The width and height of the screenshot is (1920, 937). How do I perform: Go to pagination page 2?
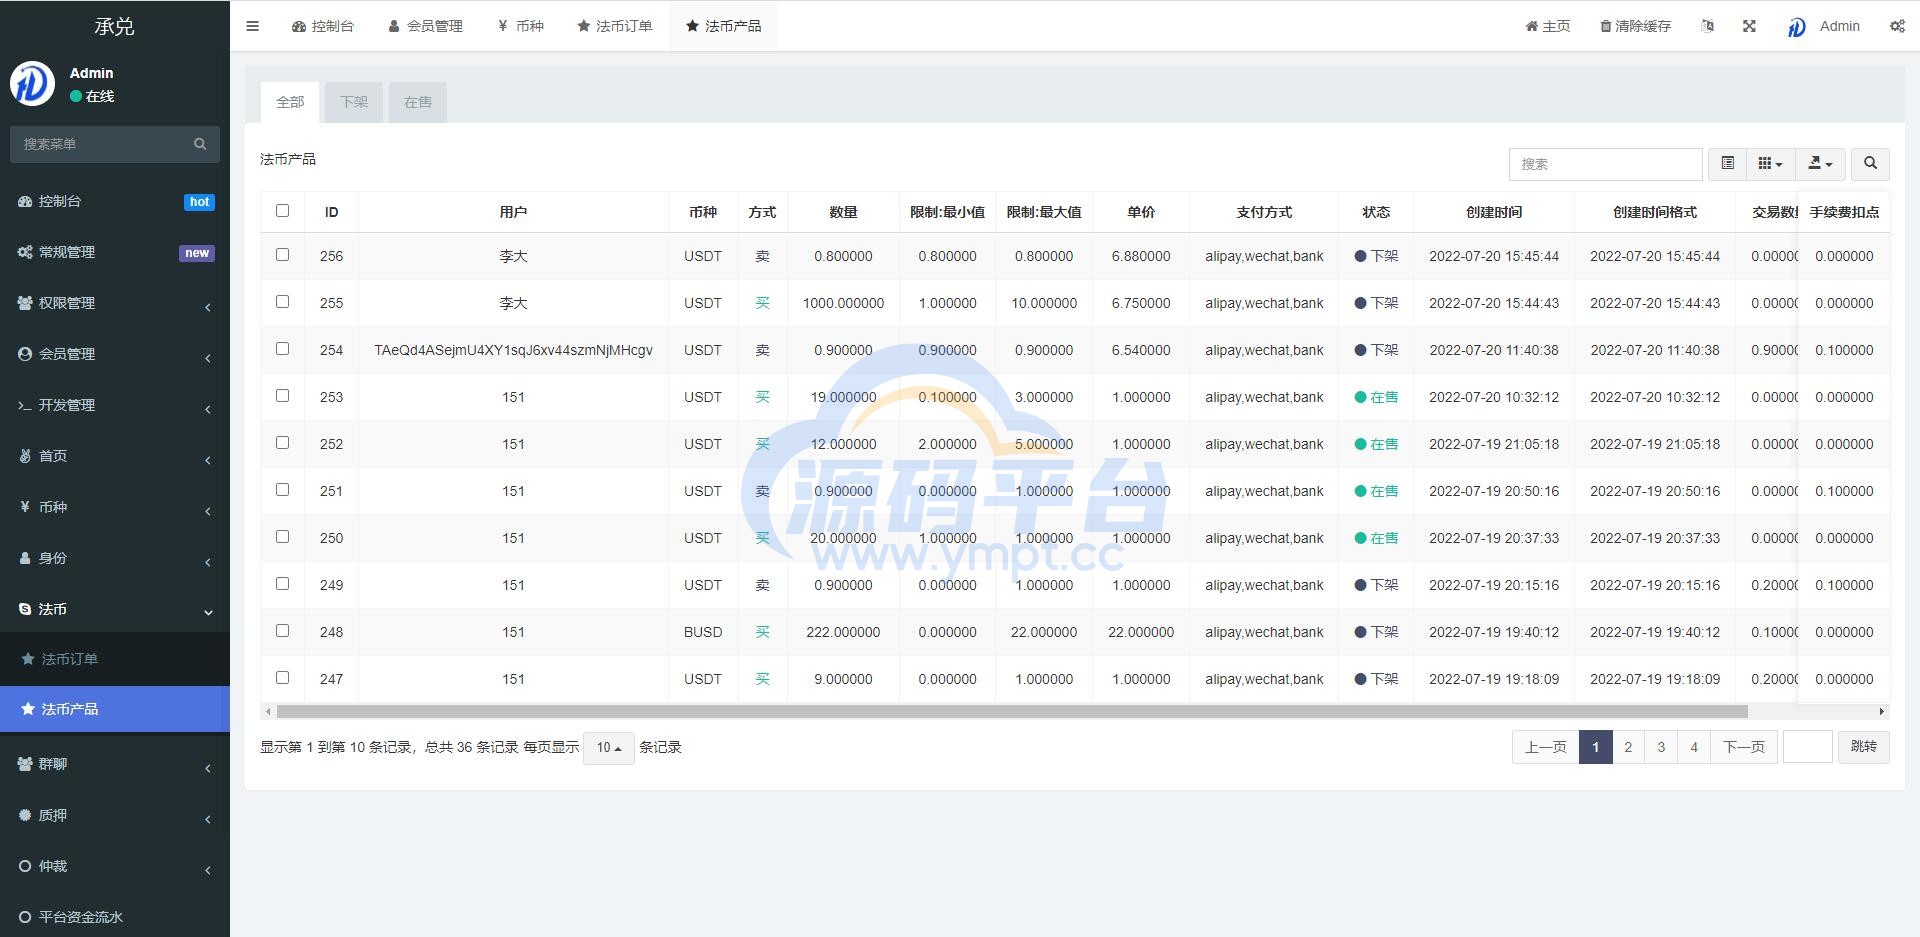pyautogui.click(x=1628, y=747)
